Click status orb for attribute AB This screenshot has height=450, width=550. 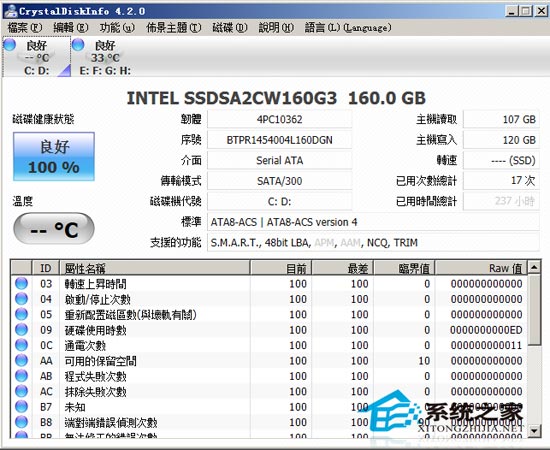coord(21,376)
